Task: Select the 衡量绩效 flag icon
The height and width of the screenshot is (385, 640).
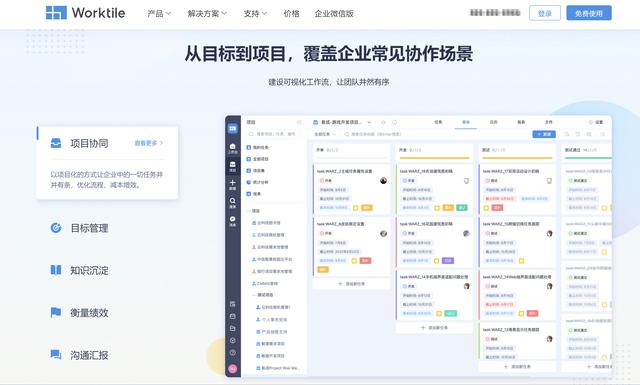Action: click(56, 312)
